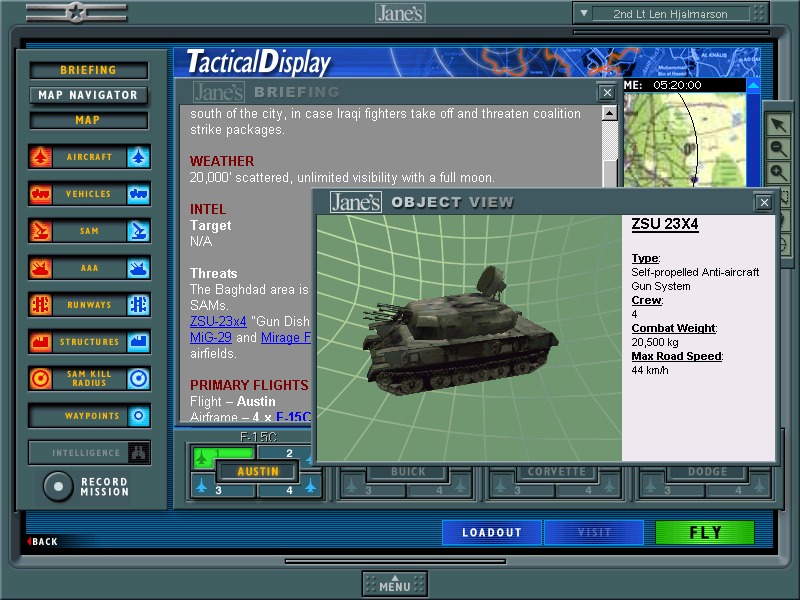This screenshot has height=600, width=800.
Task: Select the pointer arrow tool beside the map
Action: 779,124
